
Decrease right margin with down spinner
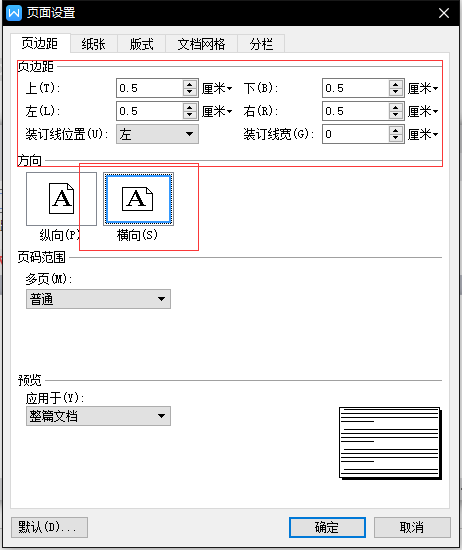(396, 115)
